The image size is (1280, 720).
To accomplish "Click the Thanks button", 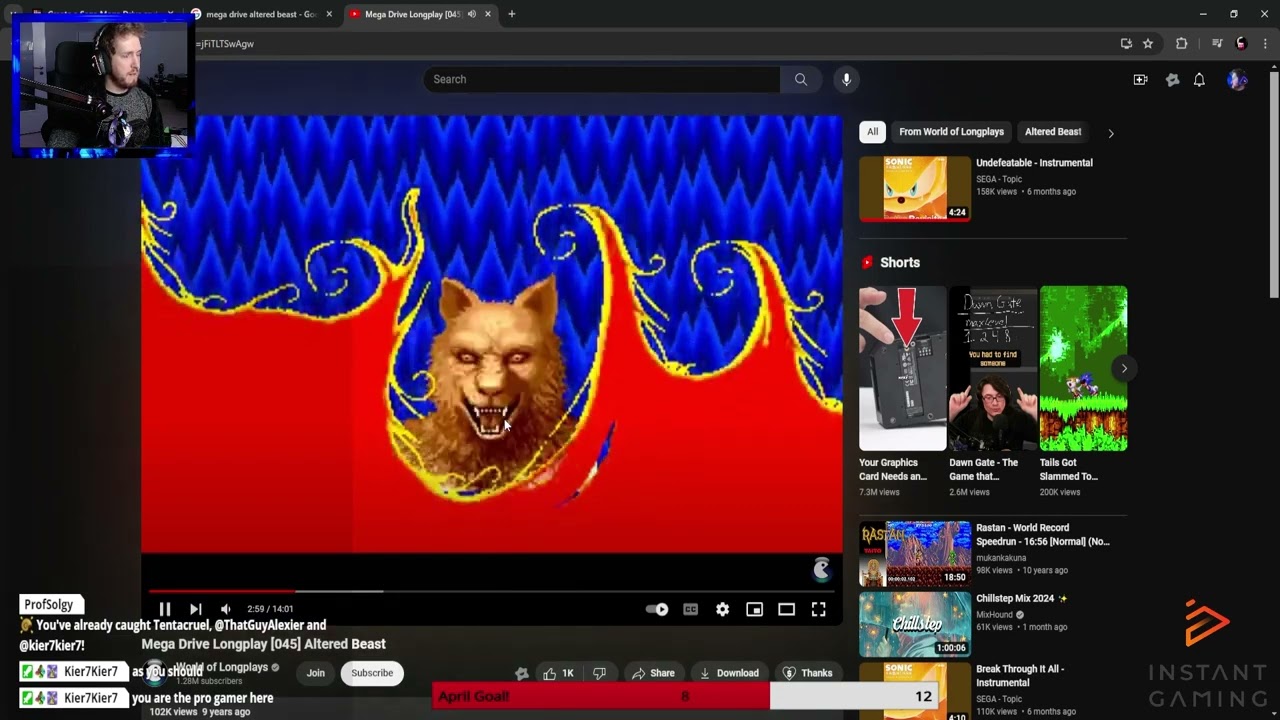I will 807,673.
